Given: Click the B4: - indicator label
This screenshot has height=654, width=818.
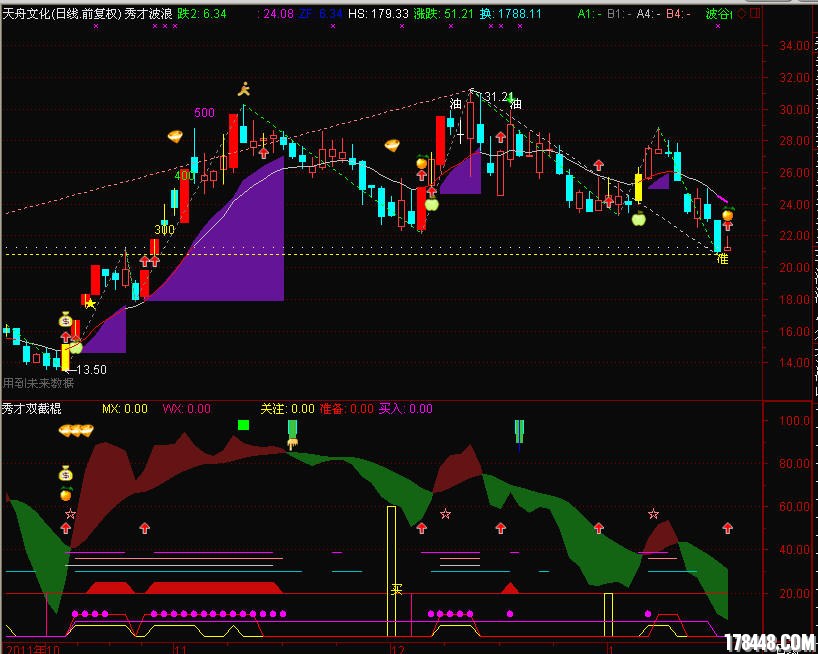Looking at the screenshot, I should click(678, 14).
